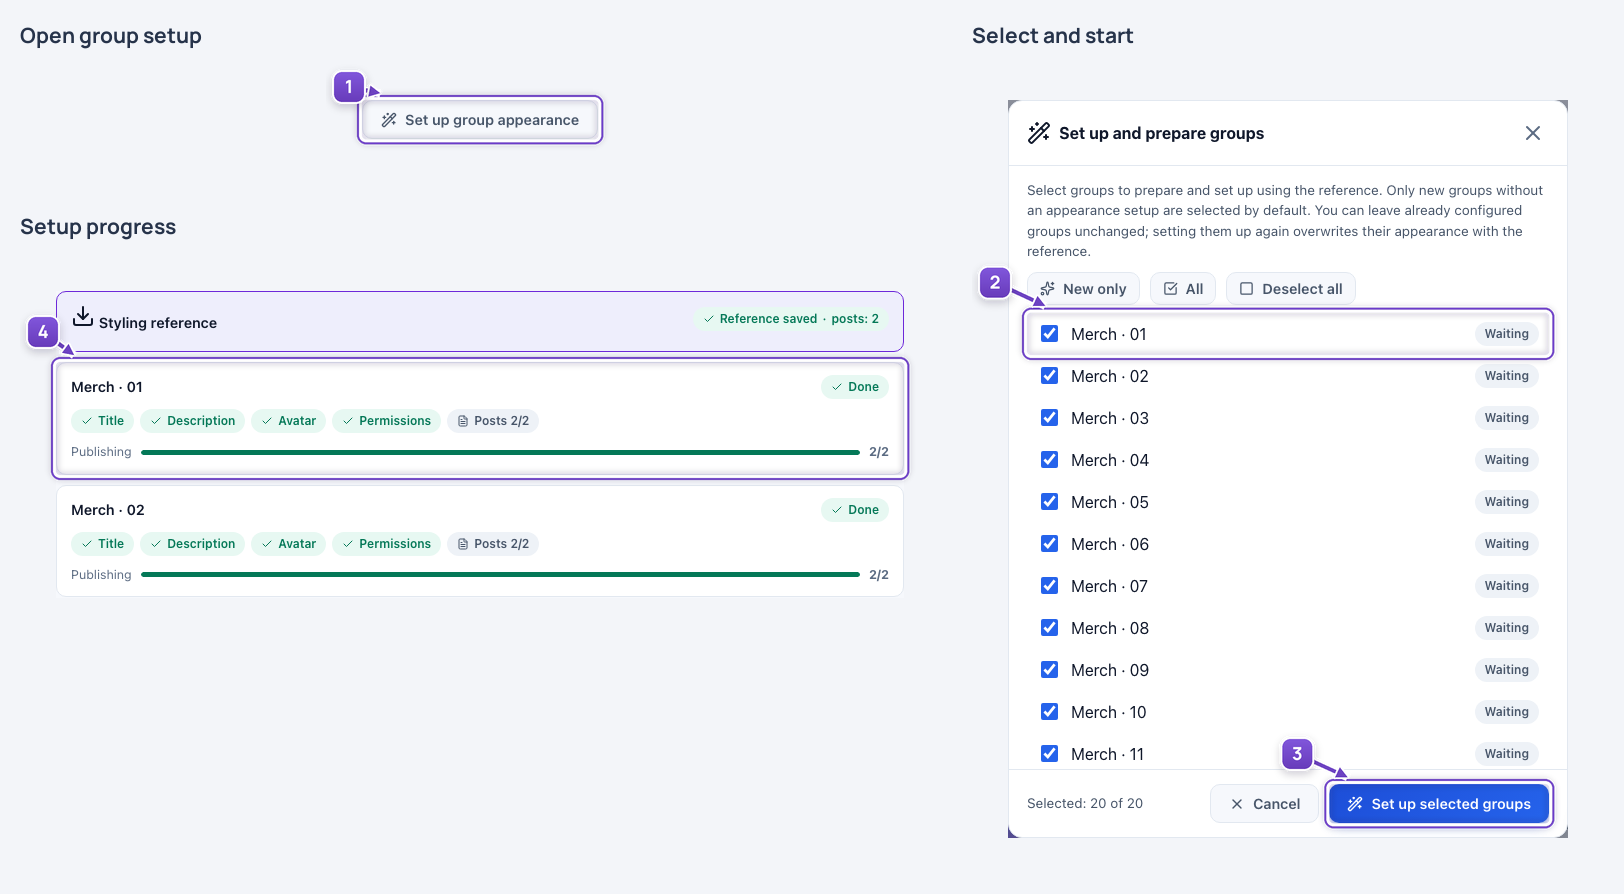Click the Merch · 04 row label in dialog
This screenshot has width=1624, height=894.
[1110, 460]
